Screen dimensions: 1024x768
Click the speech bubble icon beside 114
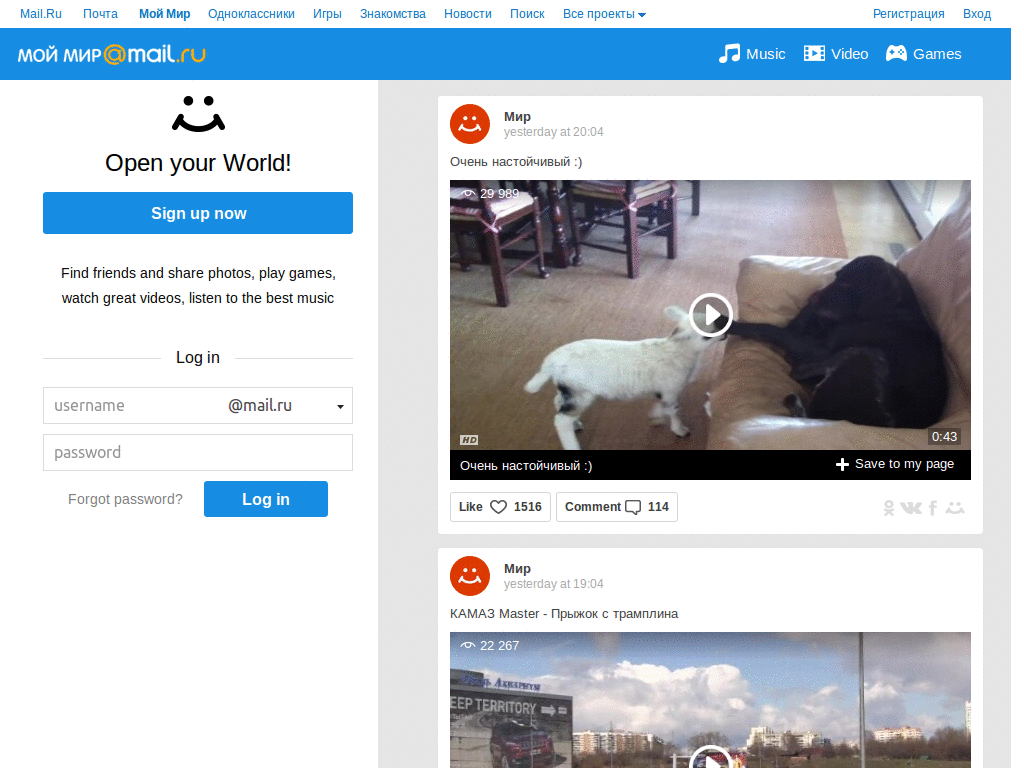(x=633, y=507)
